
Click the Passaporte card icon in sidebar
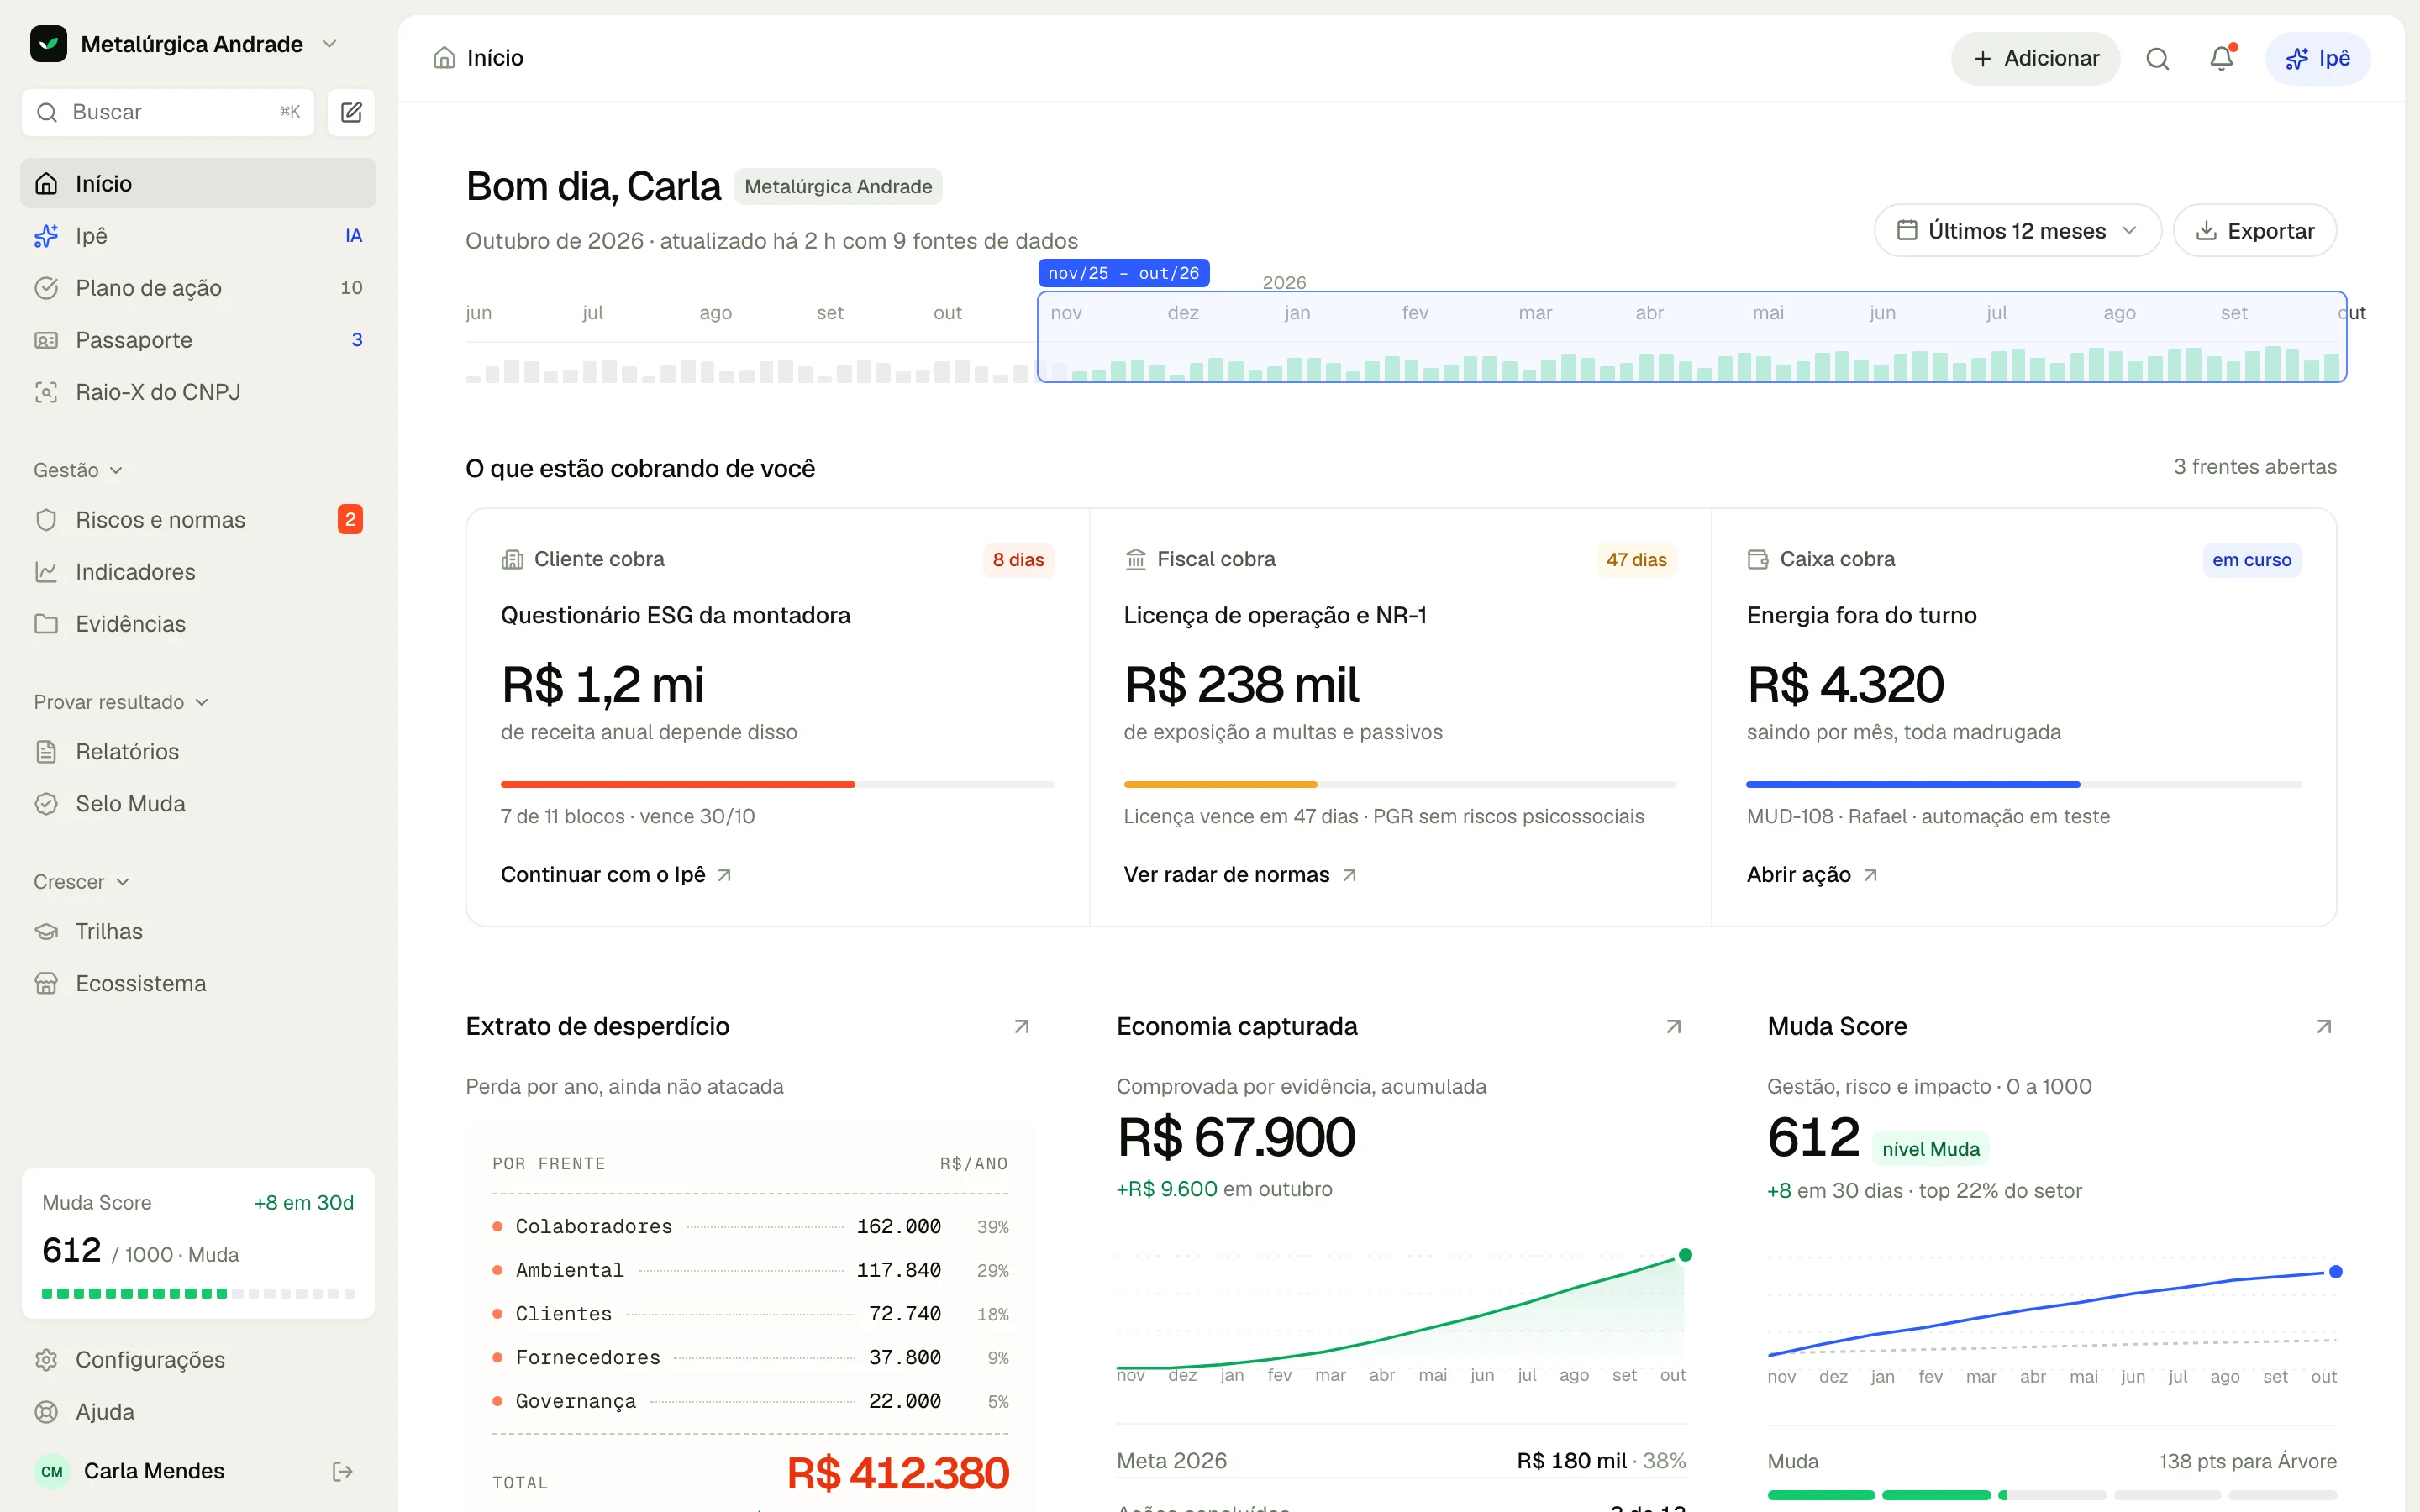point(46,340)
